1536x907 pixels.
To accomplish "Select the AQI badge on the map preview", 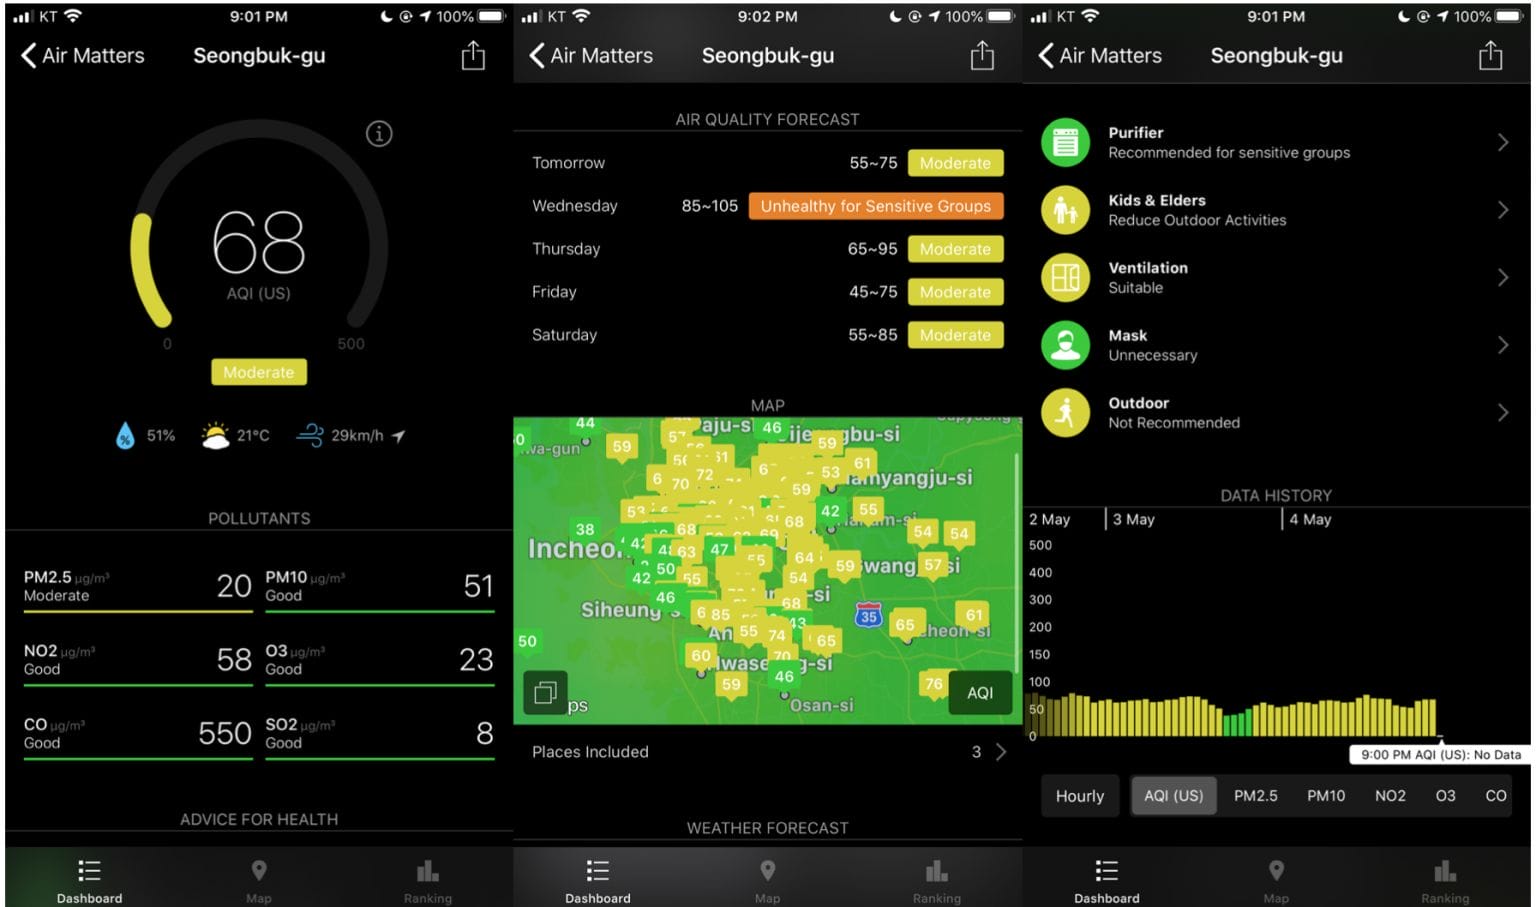I will click(x=980, y=692).
